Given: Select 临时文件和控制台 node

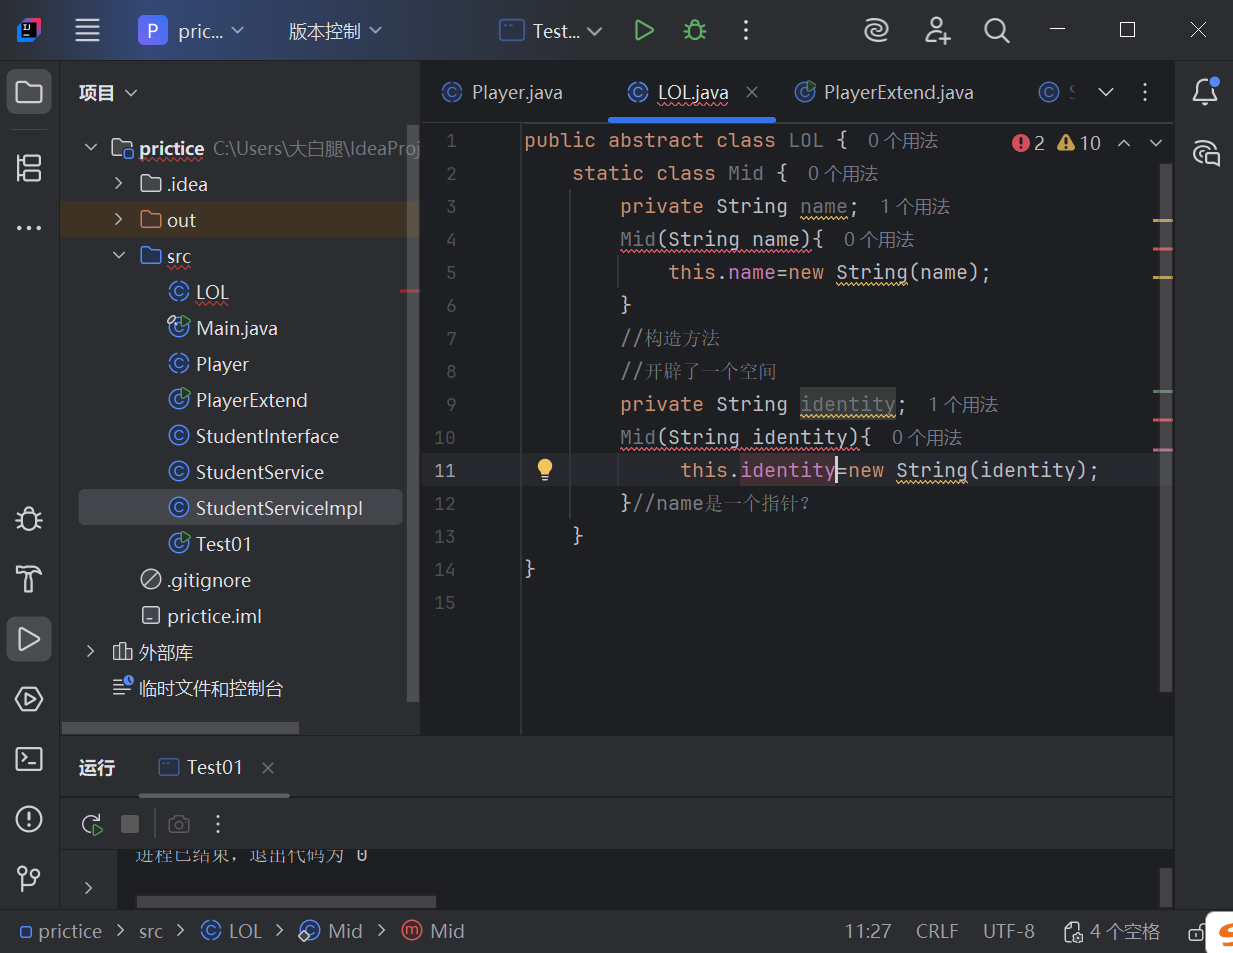Looking at the screenshot, I should (197, 688).
